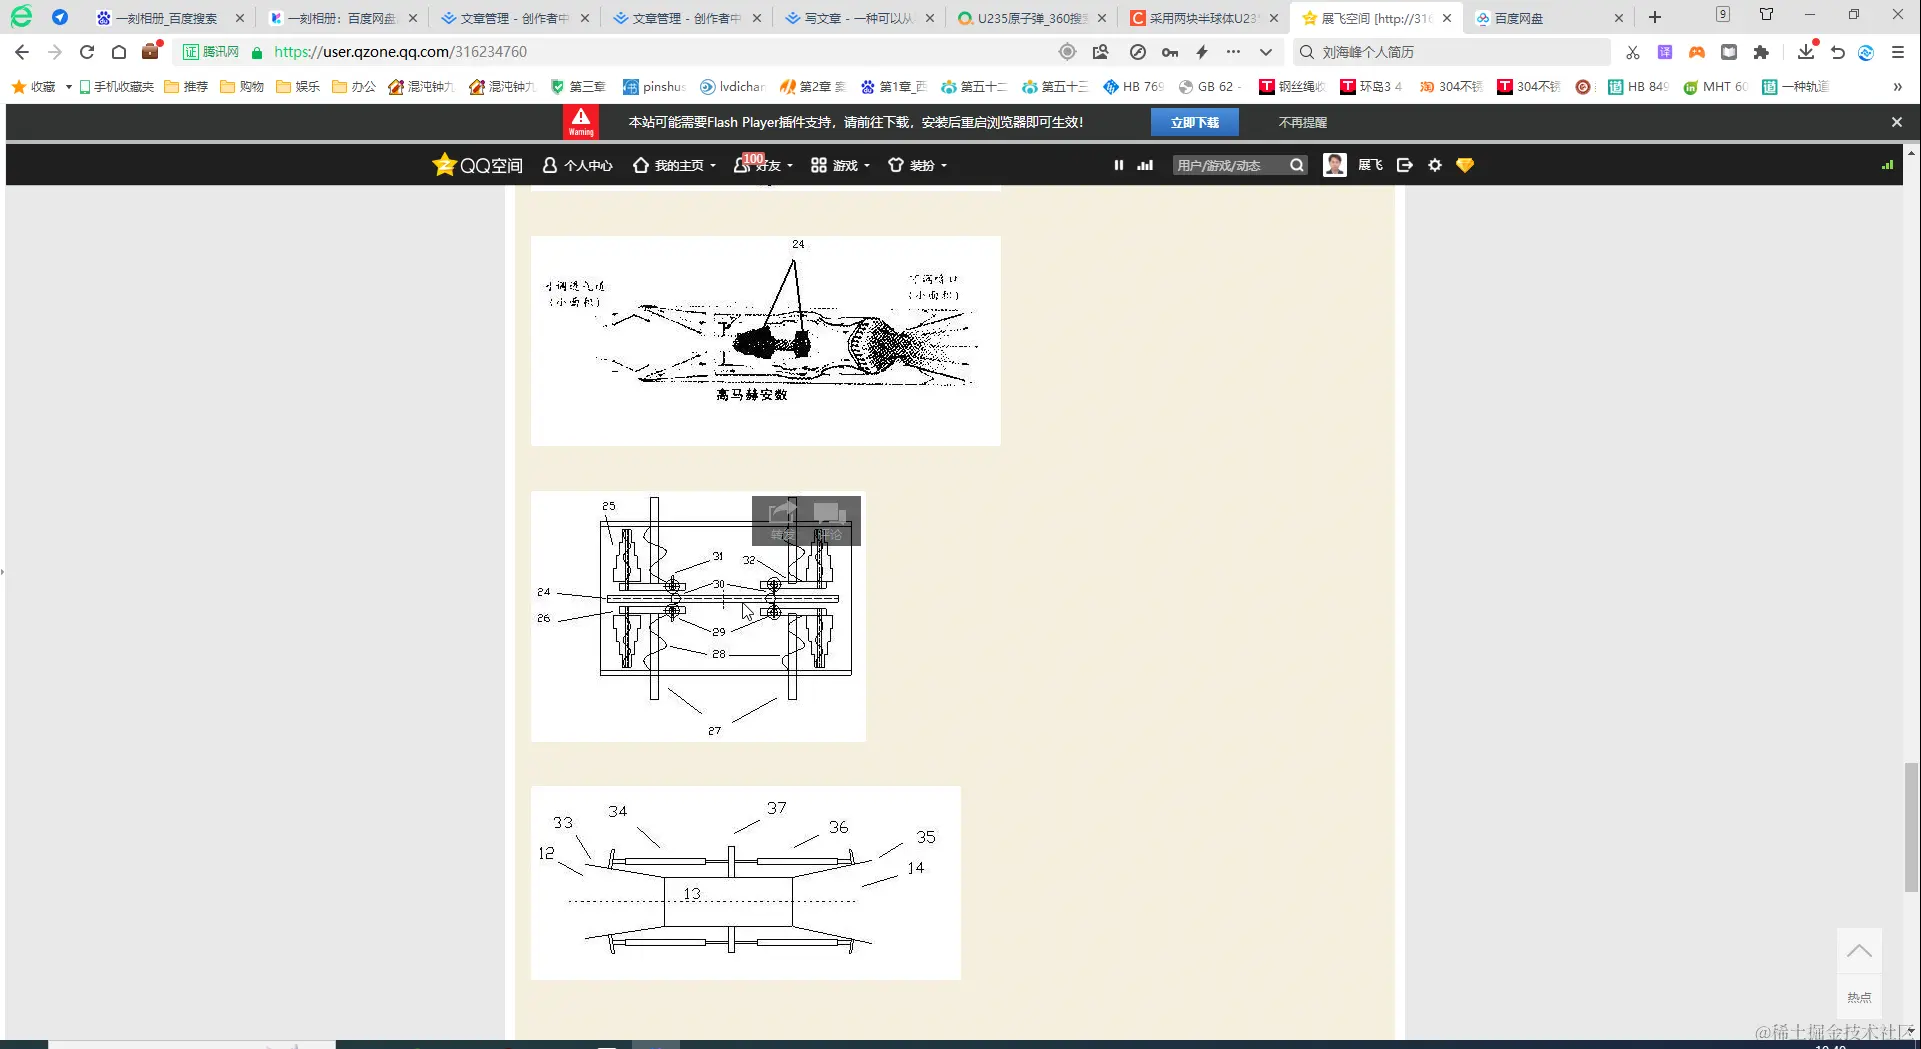Viewport: 1921px width, 1049px height.
Task: Open Qzone settings gear
Action: pos(1435,165)
